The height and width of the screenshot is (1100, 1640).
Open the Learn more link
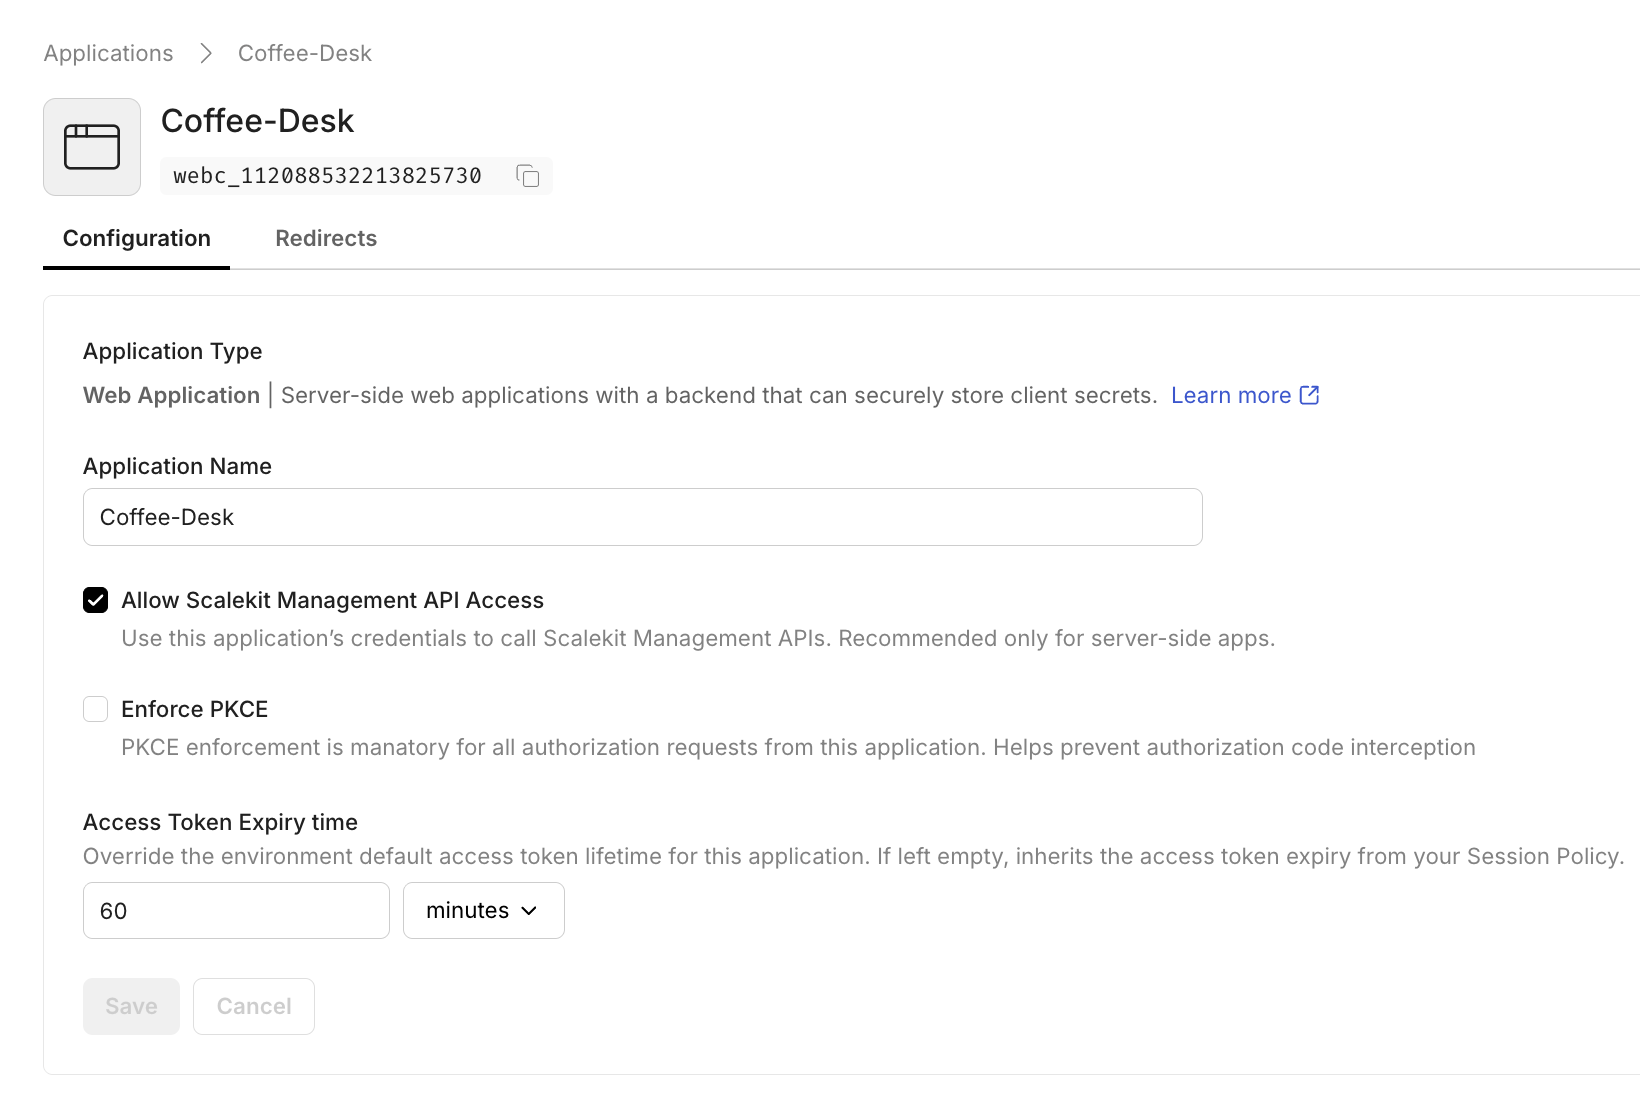(1231, 395)
